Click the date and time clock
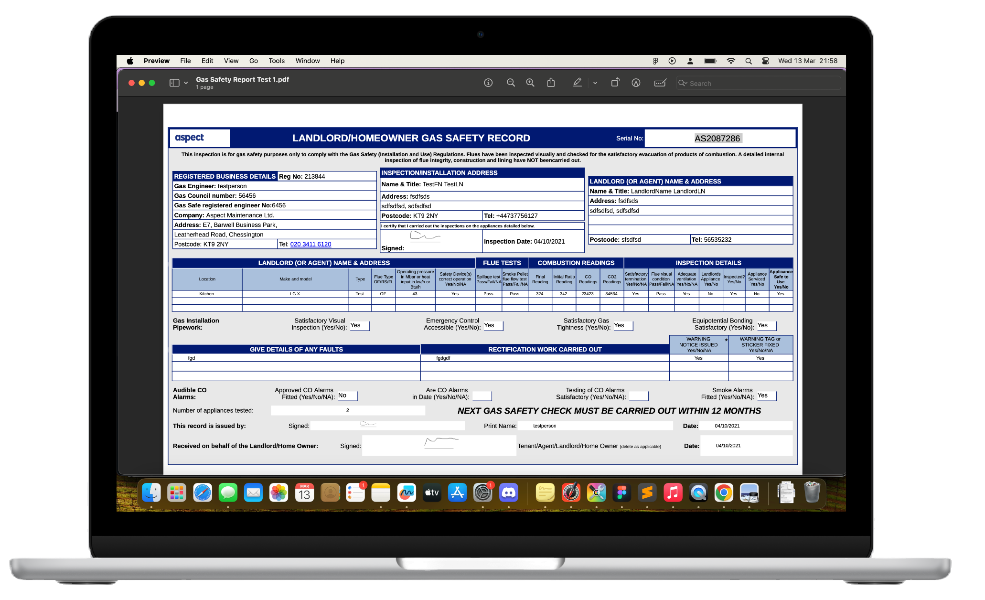The width and height of the screenshot is (985, 600). pos(808,61)
